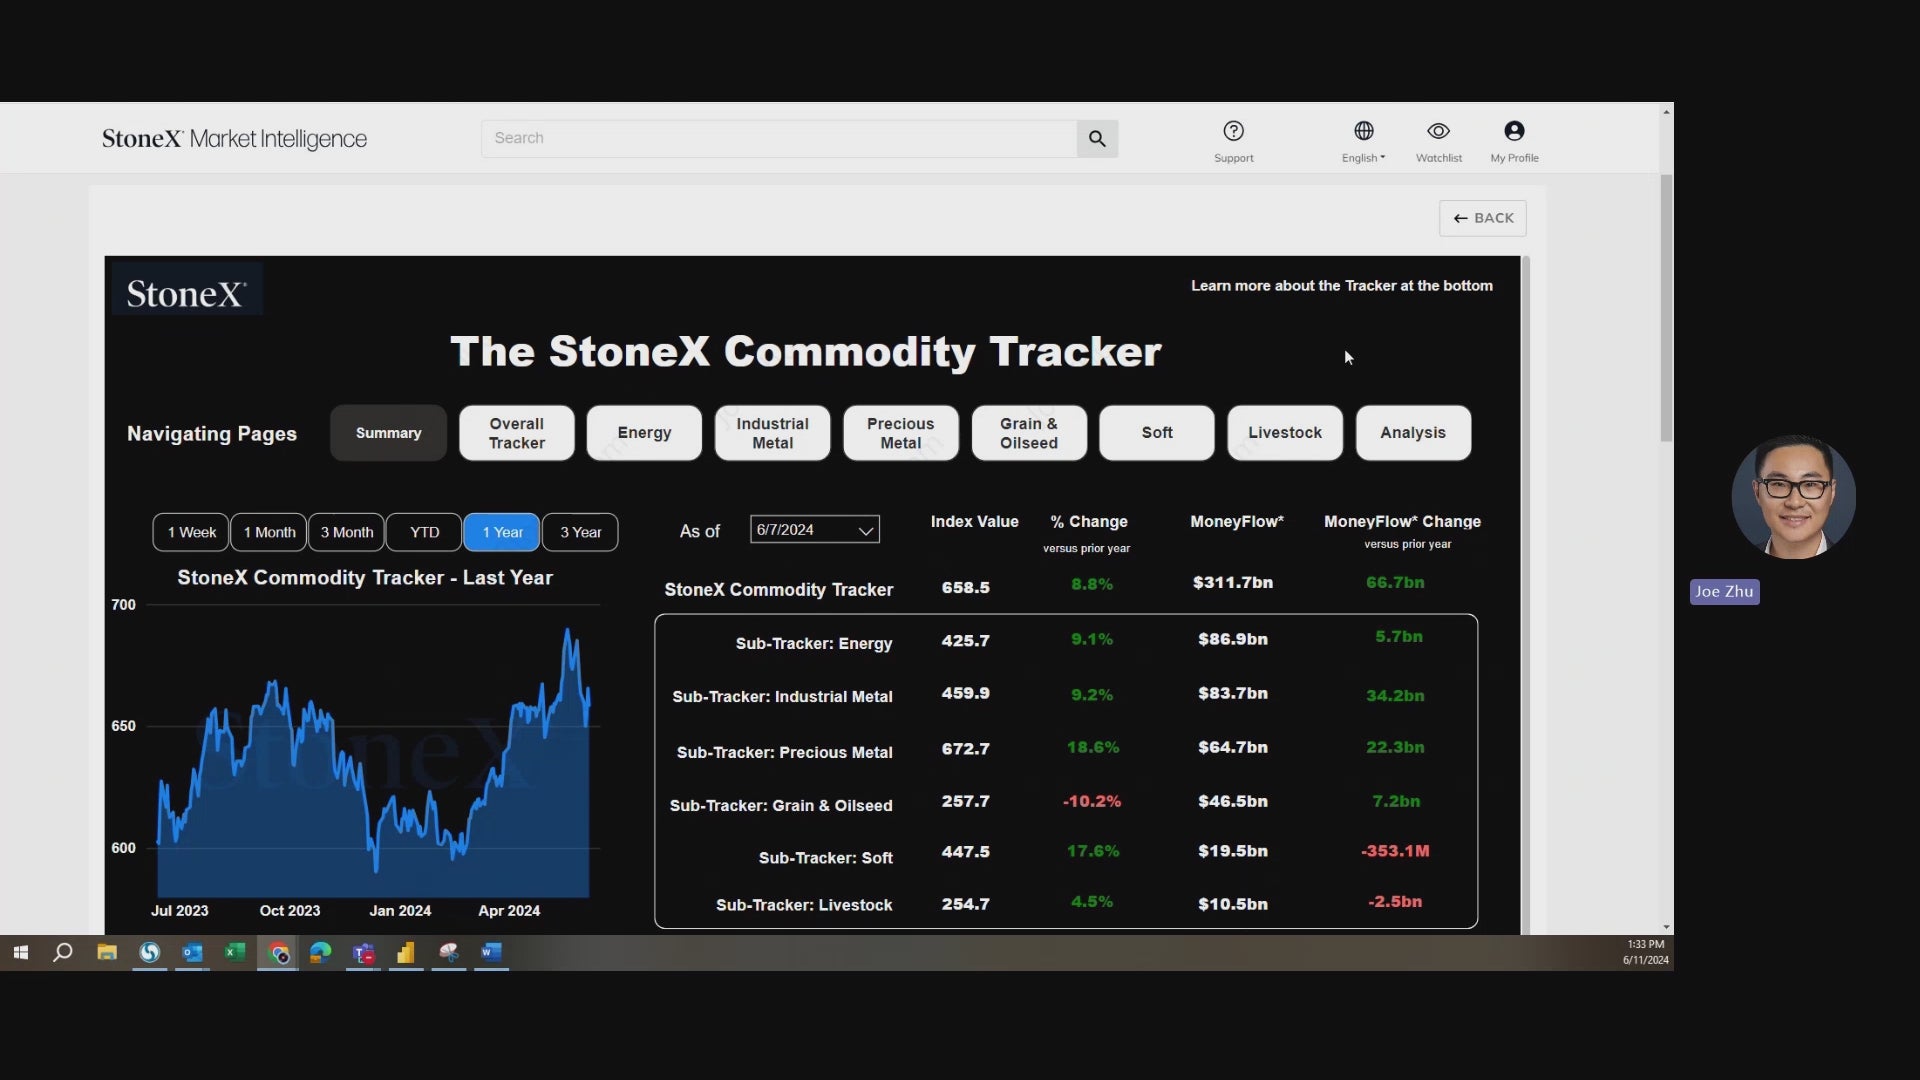The height and width of the screenshot is (1080, 1920).
Task: Open the blue swirl app in taskbar
Action: pyautogui.click(x=149, y=953)
